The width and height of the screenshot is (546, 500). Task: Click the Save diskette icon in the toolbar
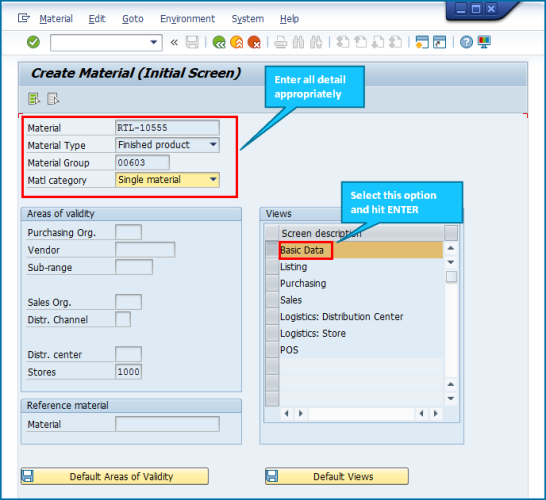(192, 42)
